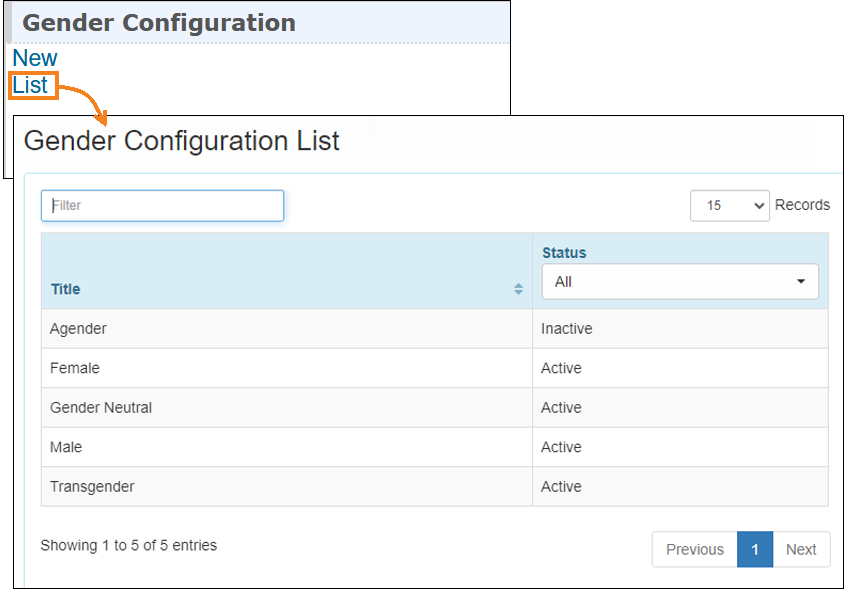Select the Active status of Male
The image size is (851, 594).
click(561, 447)
